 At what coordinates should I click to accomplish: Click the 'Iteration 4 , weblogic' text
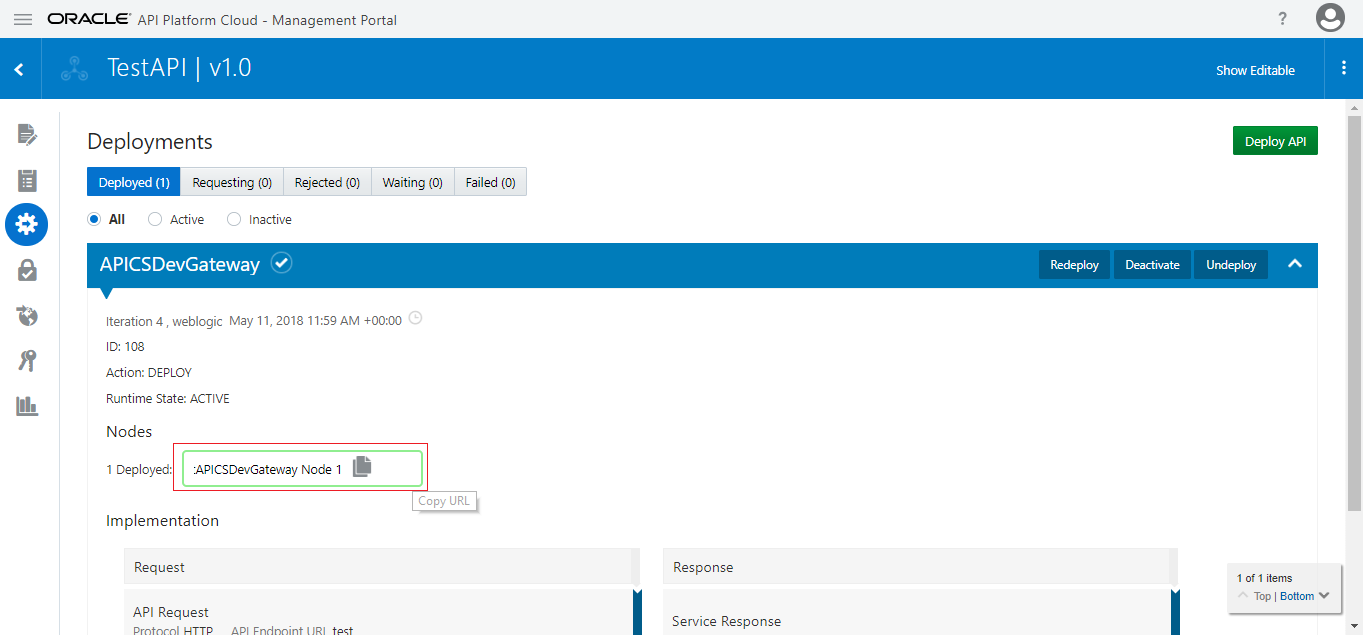(x=164, y=321)
